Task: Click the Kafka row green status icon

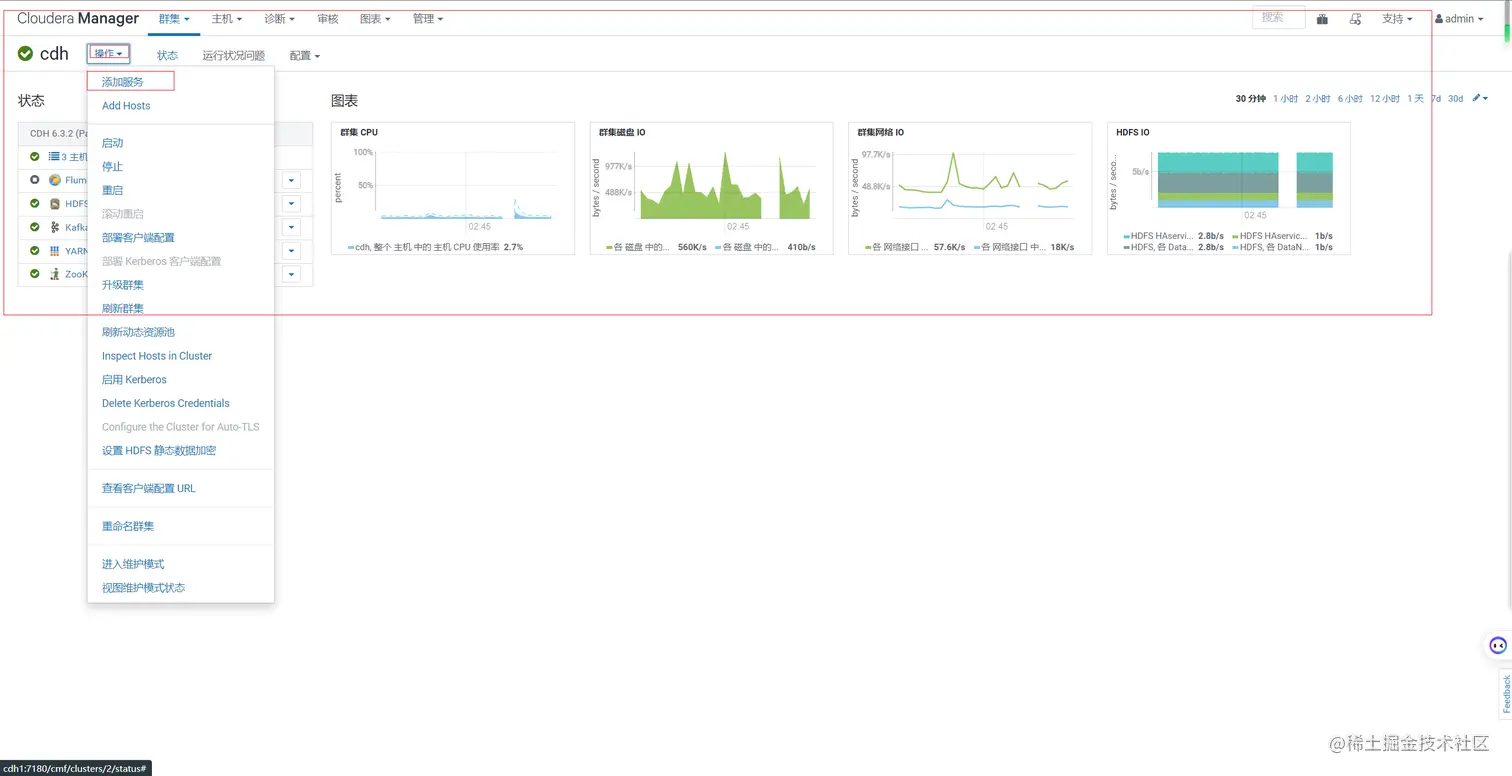Action: [35, 228]
